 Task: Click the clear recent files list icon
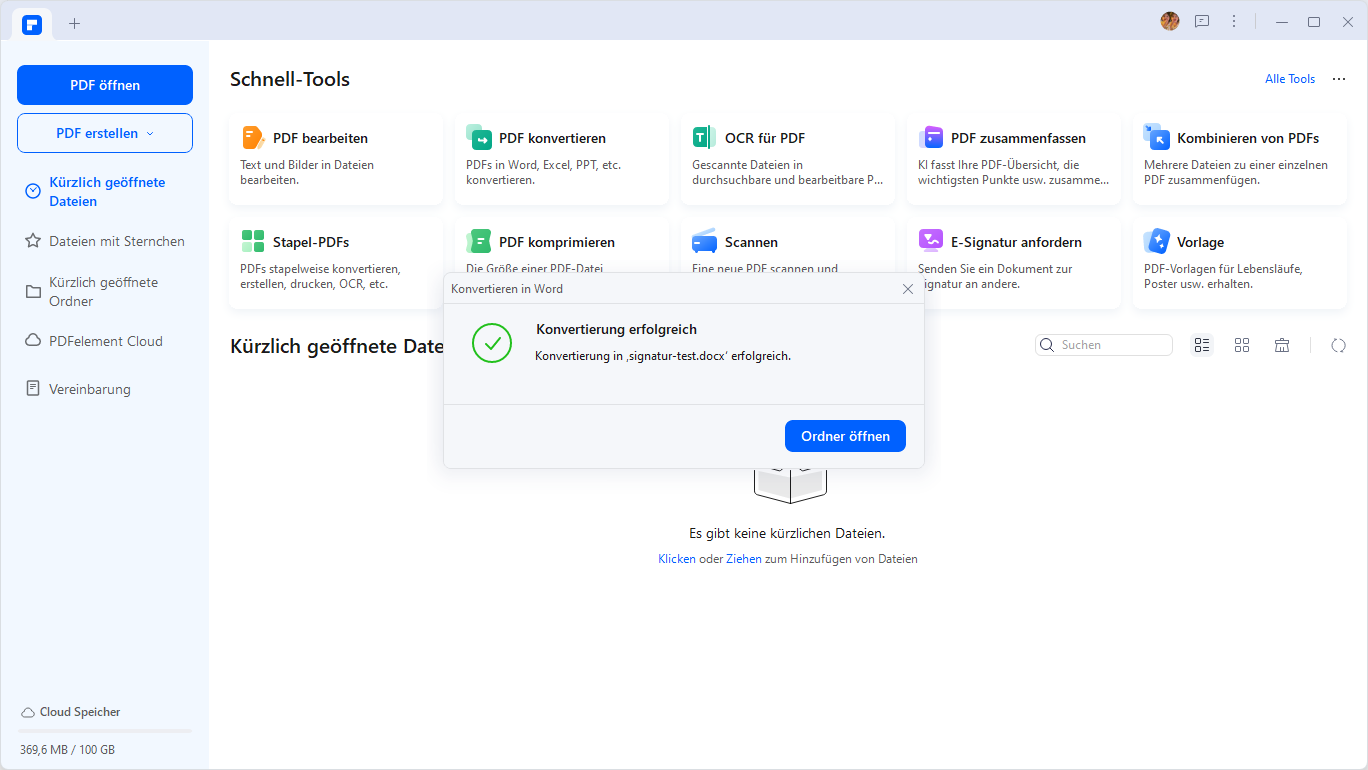[x=1282, y=345]
